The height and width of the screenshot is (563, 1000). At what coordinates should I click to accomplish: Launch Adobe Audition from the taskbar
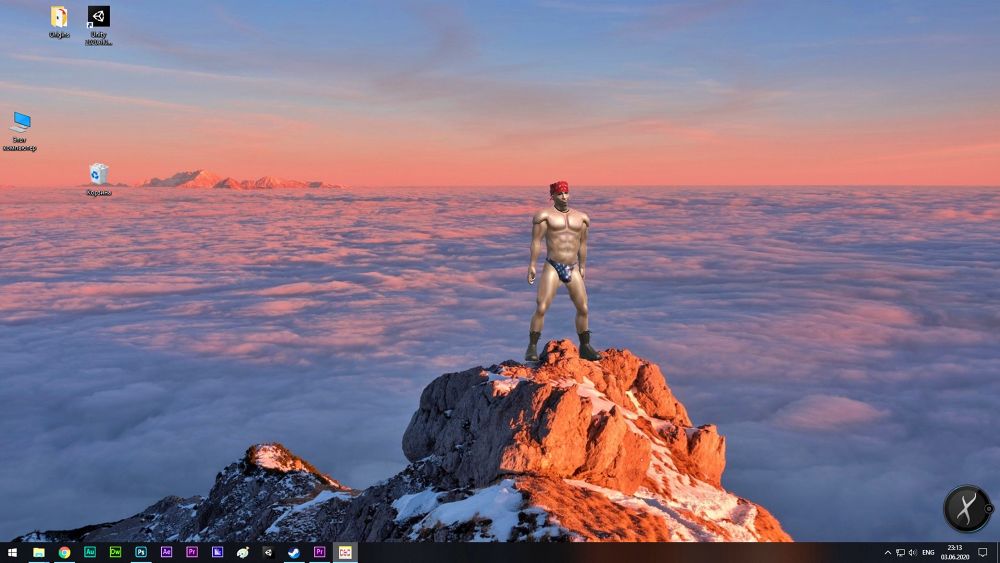point(90,552)
